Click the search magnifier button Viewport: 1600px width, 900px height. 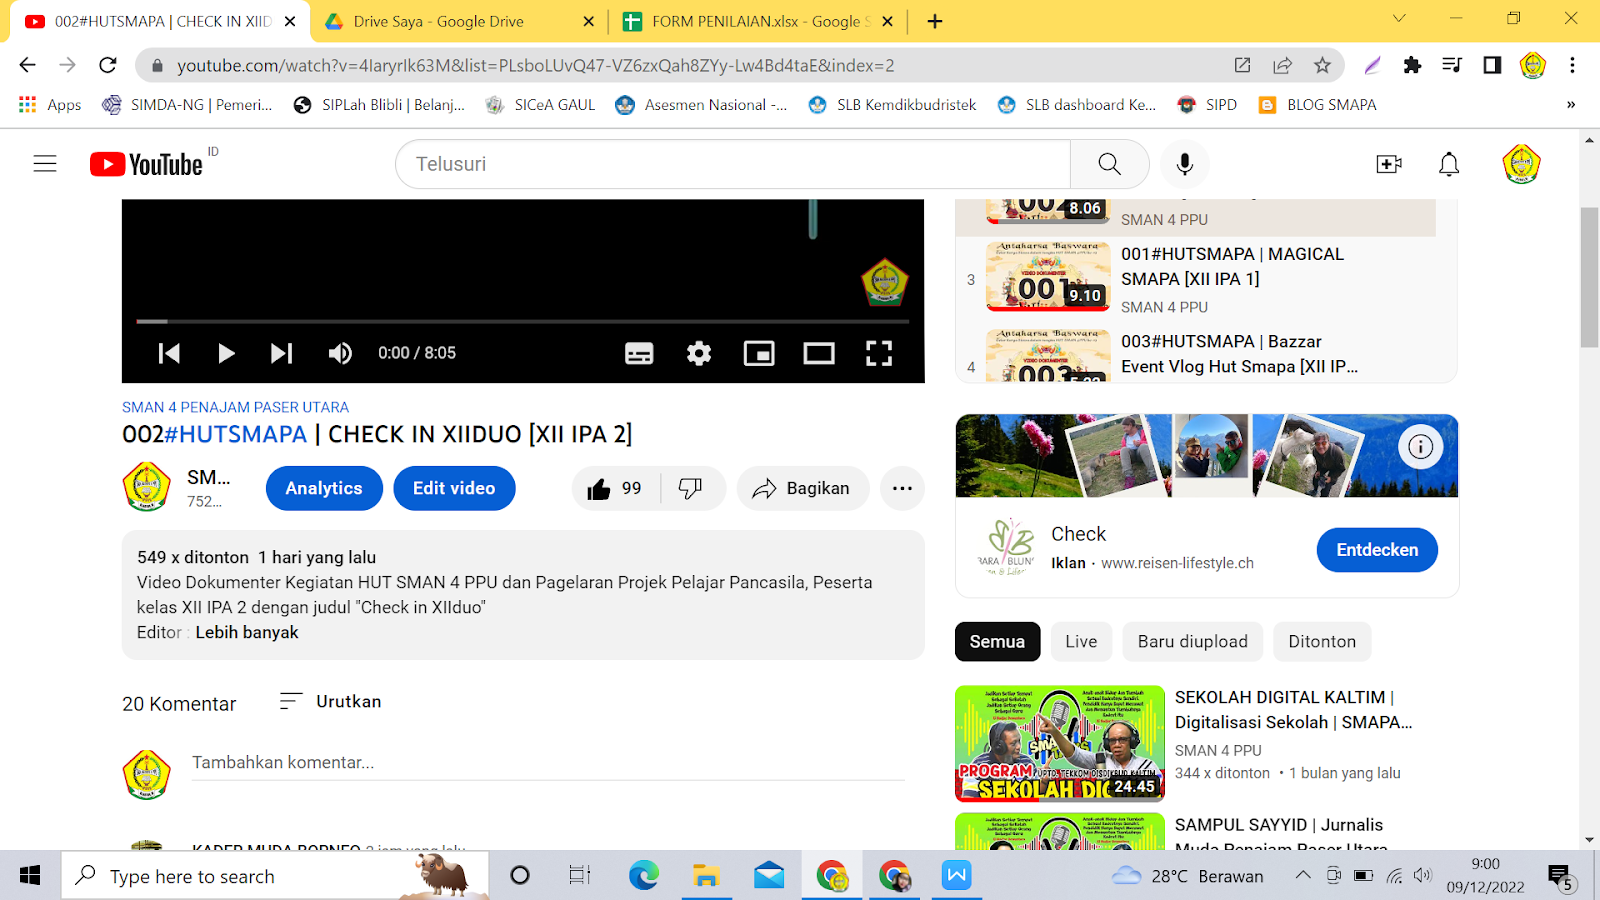(x=1109, y=164)
